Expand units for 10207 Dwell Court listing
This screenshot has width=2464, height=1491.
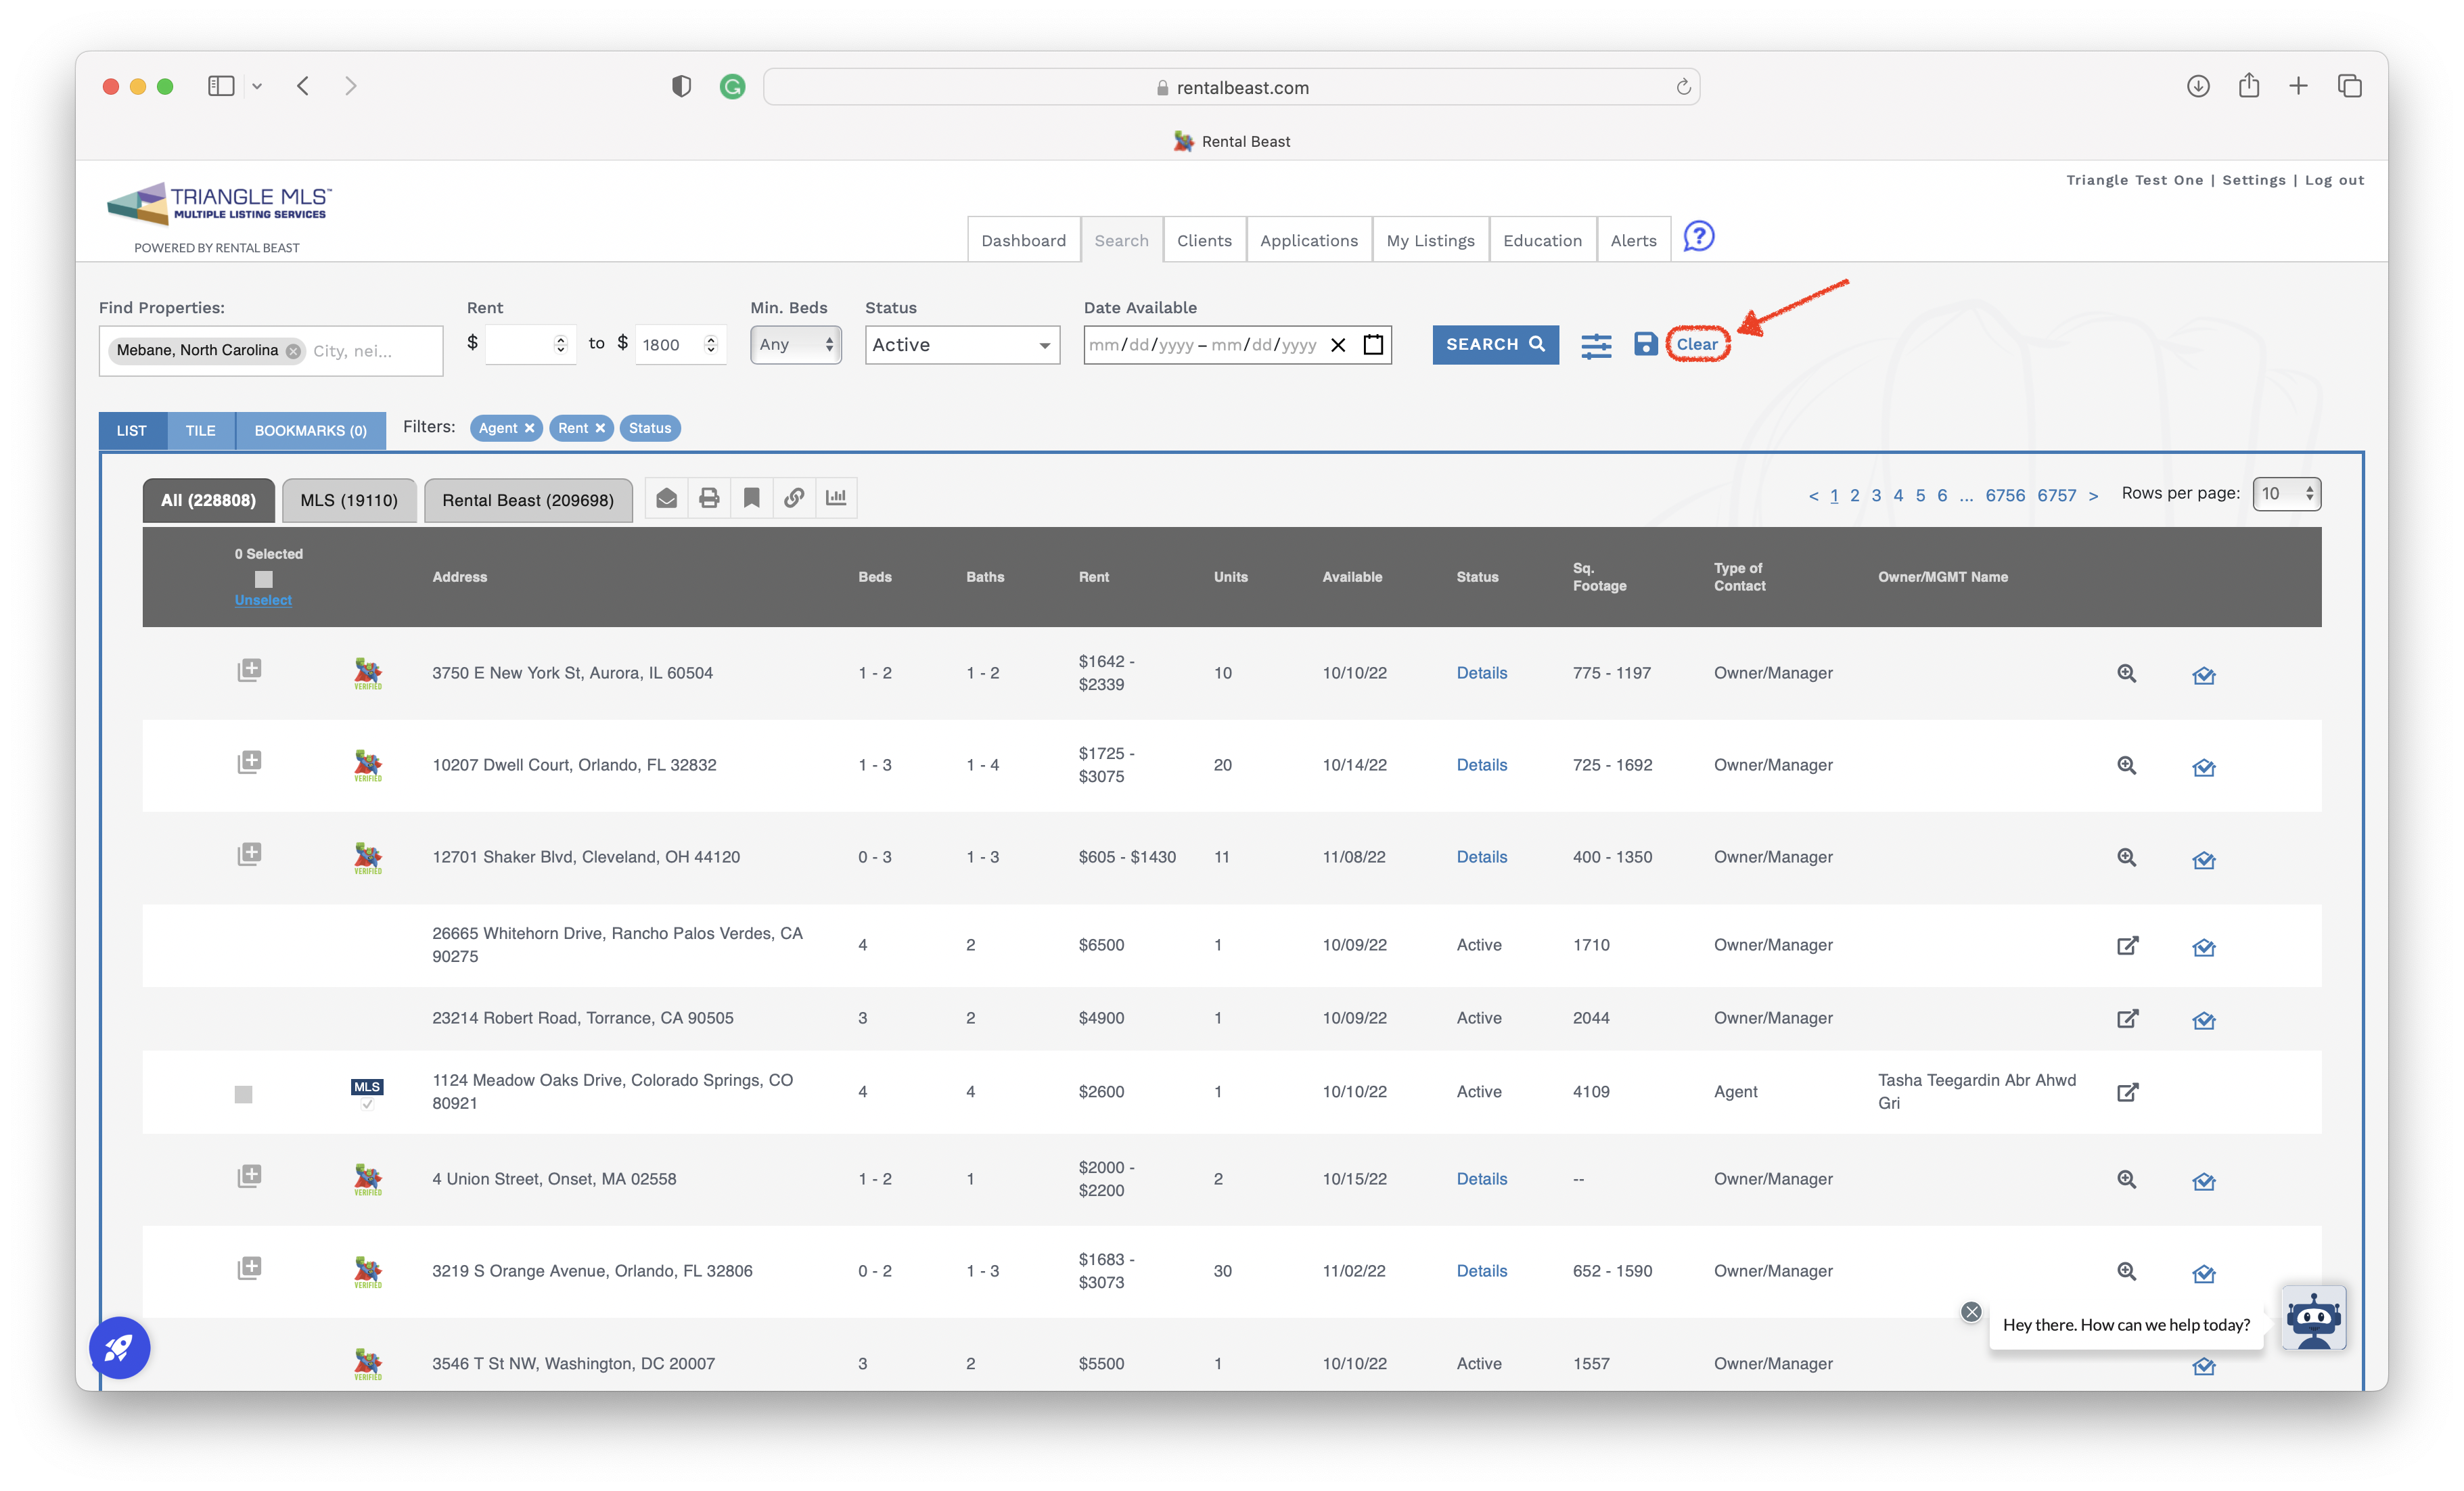[249, 762]
